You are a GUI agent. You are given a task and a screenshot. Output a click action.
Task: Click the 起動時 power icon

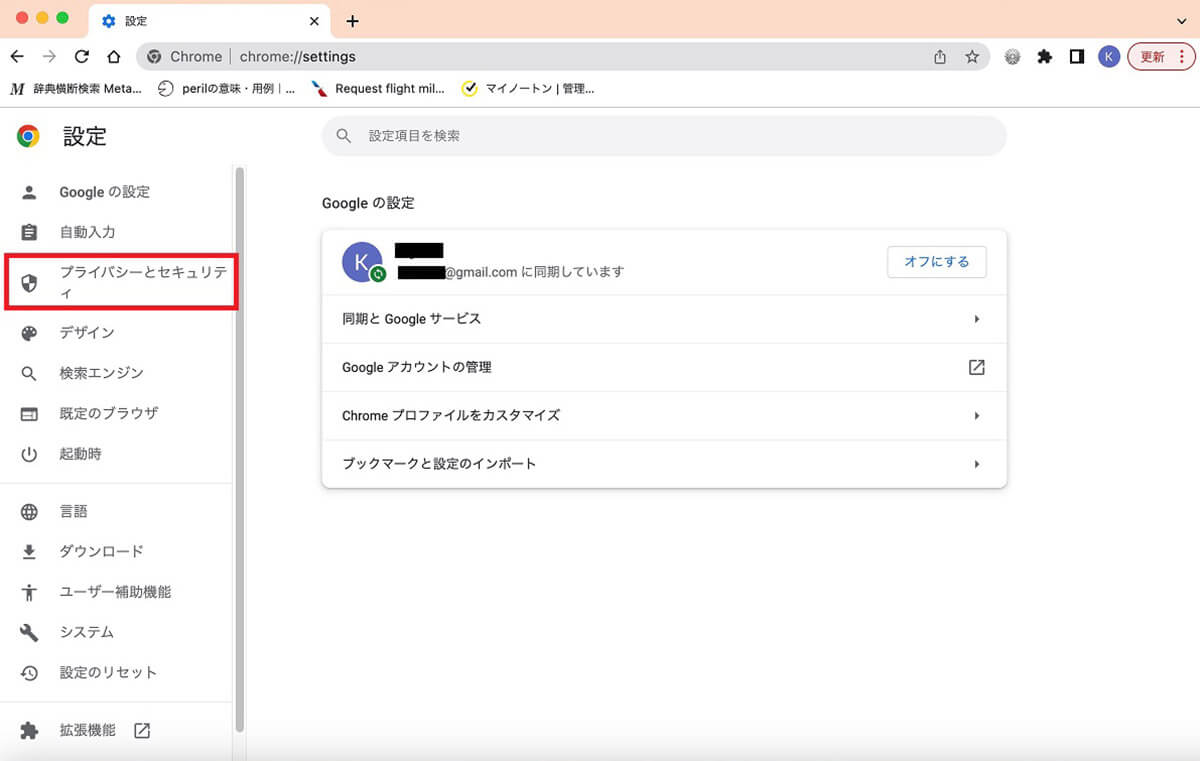[x=29, y=454]
